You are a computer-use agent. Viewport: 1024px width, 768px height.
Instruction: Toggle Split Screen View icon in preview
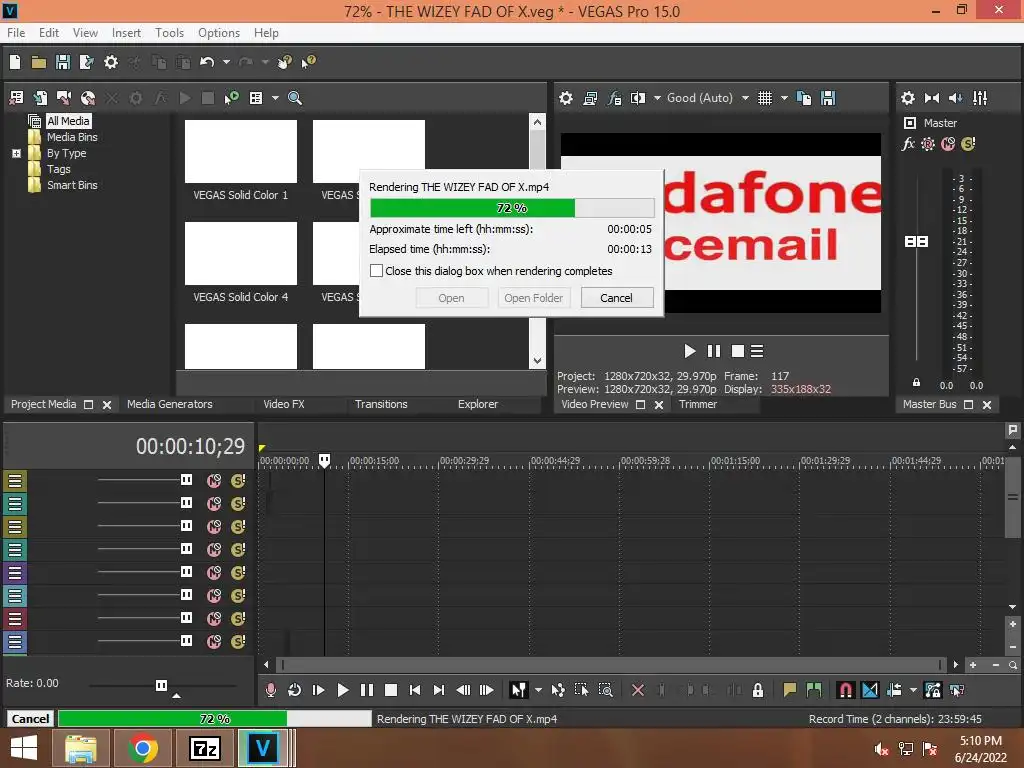click(x=637, y=98)
